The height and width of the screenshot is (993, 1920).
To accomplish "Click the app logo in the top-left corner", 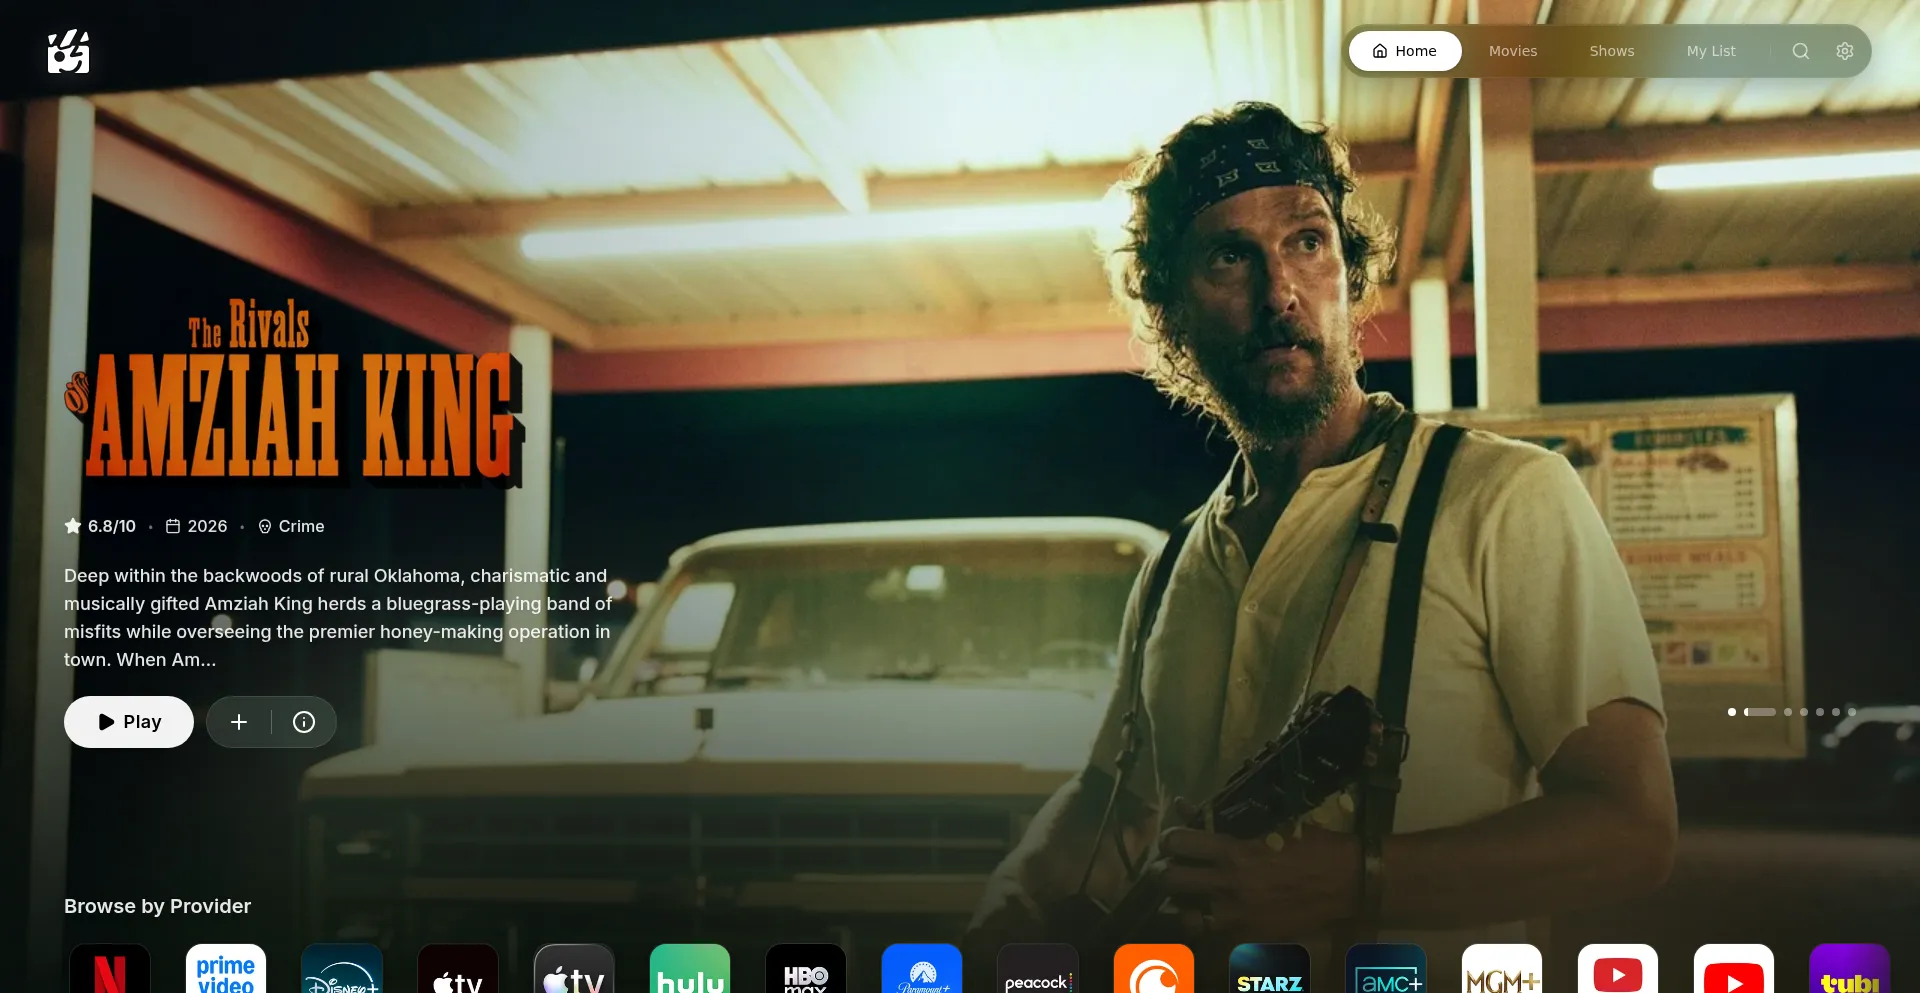I will pyautogui.click(x=68, y=51).
